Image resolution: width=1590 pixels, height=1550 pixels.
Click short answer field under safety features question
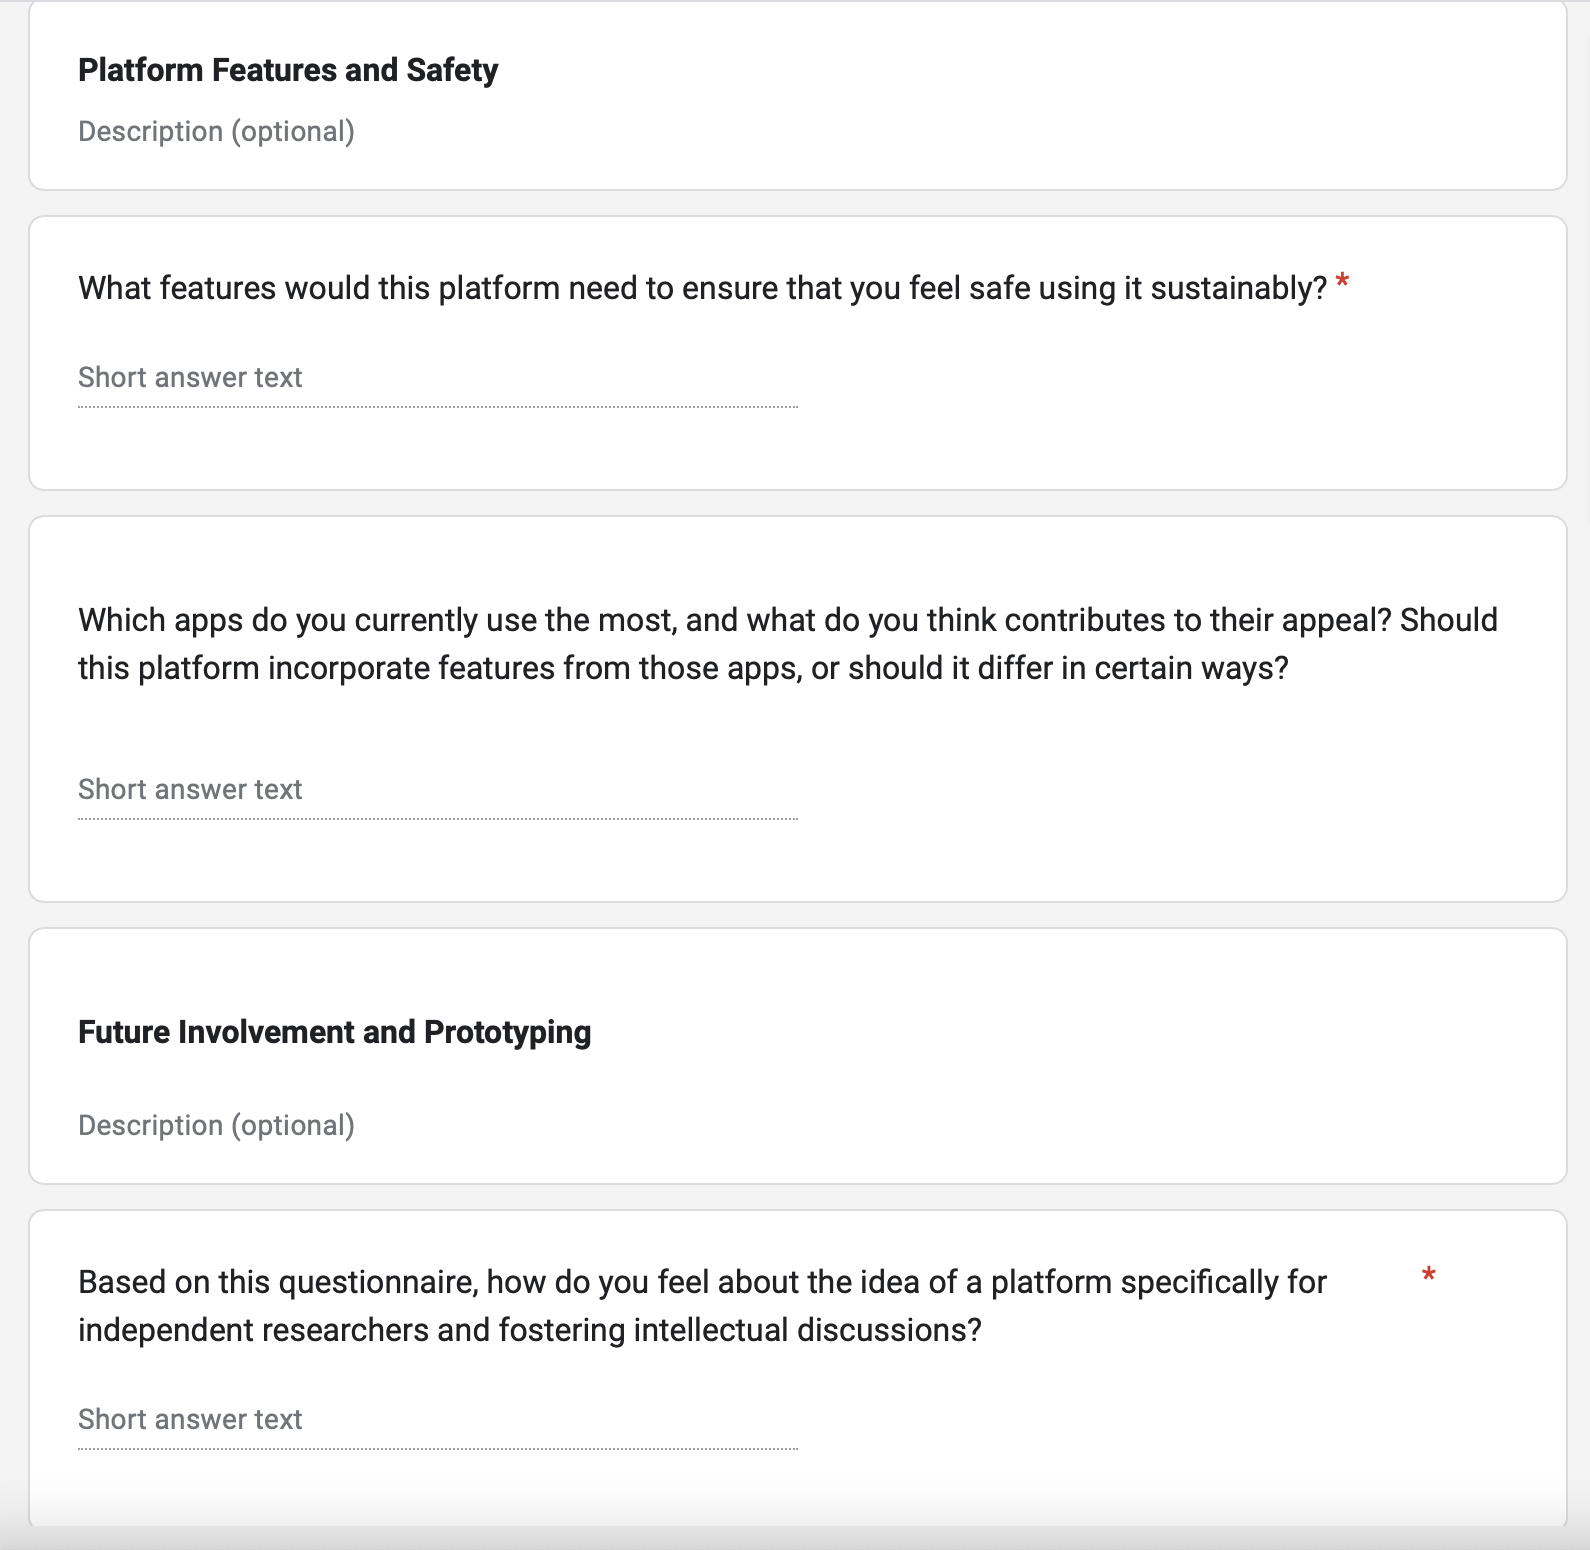click(x=437, y=378)
